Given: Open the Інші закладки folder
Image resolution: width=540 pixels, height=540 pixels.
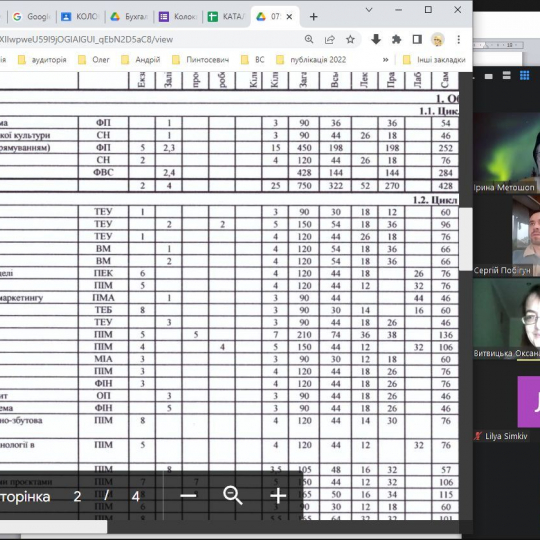Looking at the screenshot, I should [x=434, y=60].
